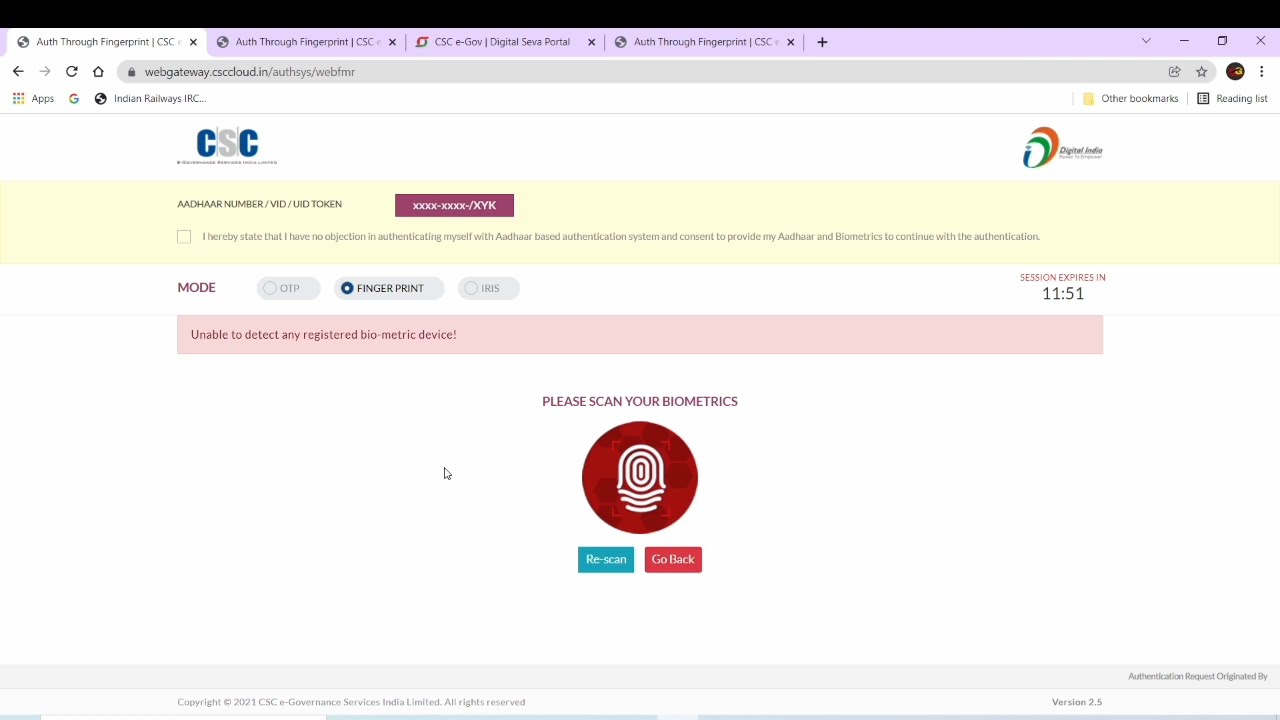Click the Re-scan button
Screen dimensions: 1280x720
tap(606, 560)
